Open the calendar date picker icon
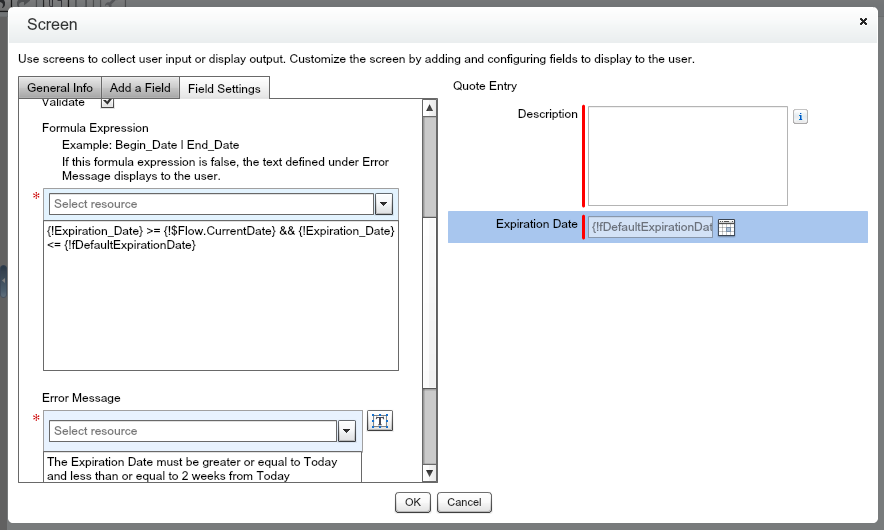Screen dimensions: 884x530 [x=727, y=227]
